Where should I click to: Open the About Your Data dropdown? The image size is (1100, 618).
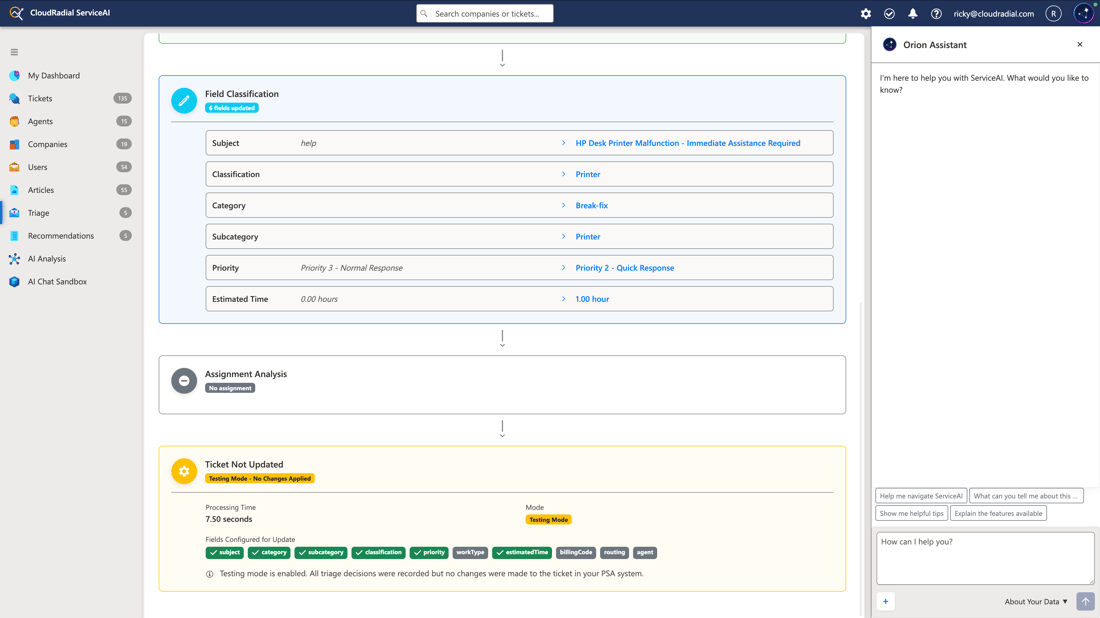coord(1036,601)
